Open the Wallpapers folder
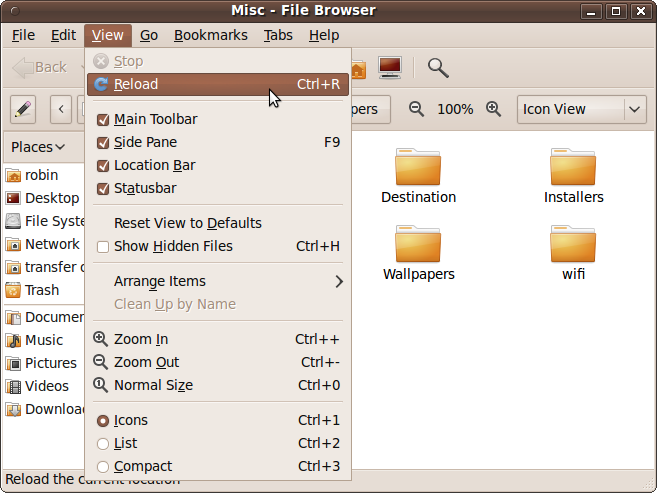 (x=418, y=253)
